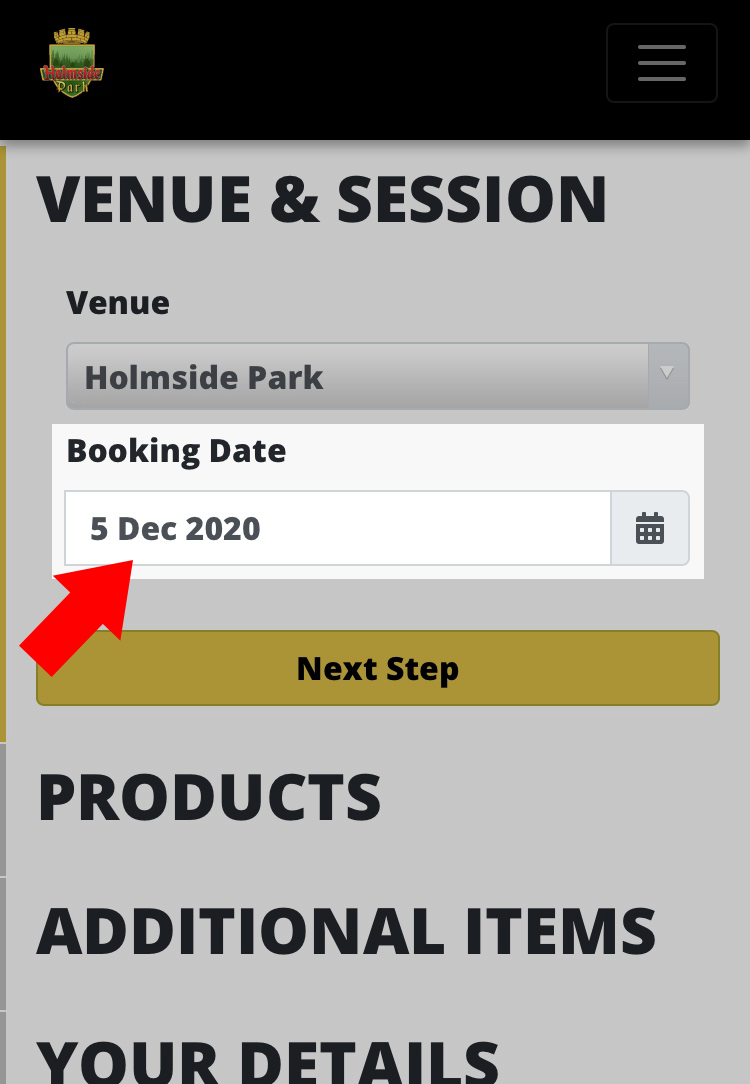Click the grey step marker beside Products

coord(3,810)
